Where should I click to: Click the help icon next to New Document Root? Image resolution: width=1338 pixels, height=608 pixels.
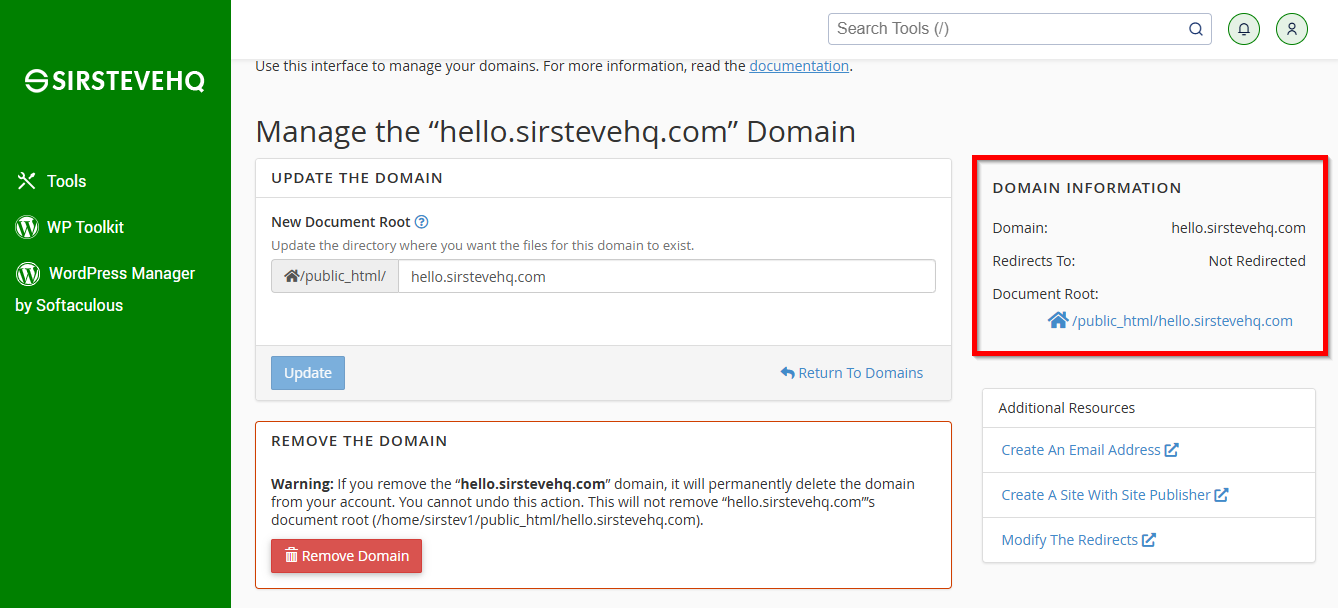(x=422, y=222)
